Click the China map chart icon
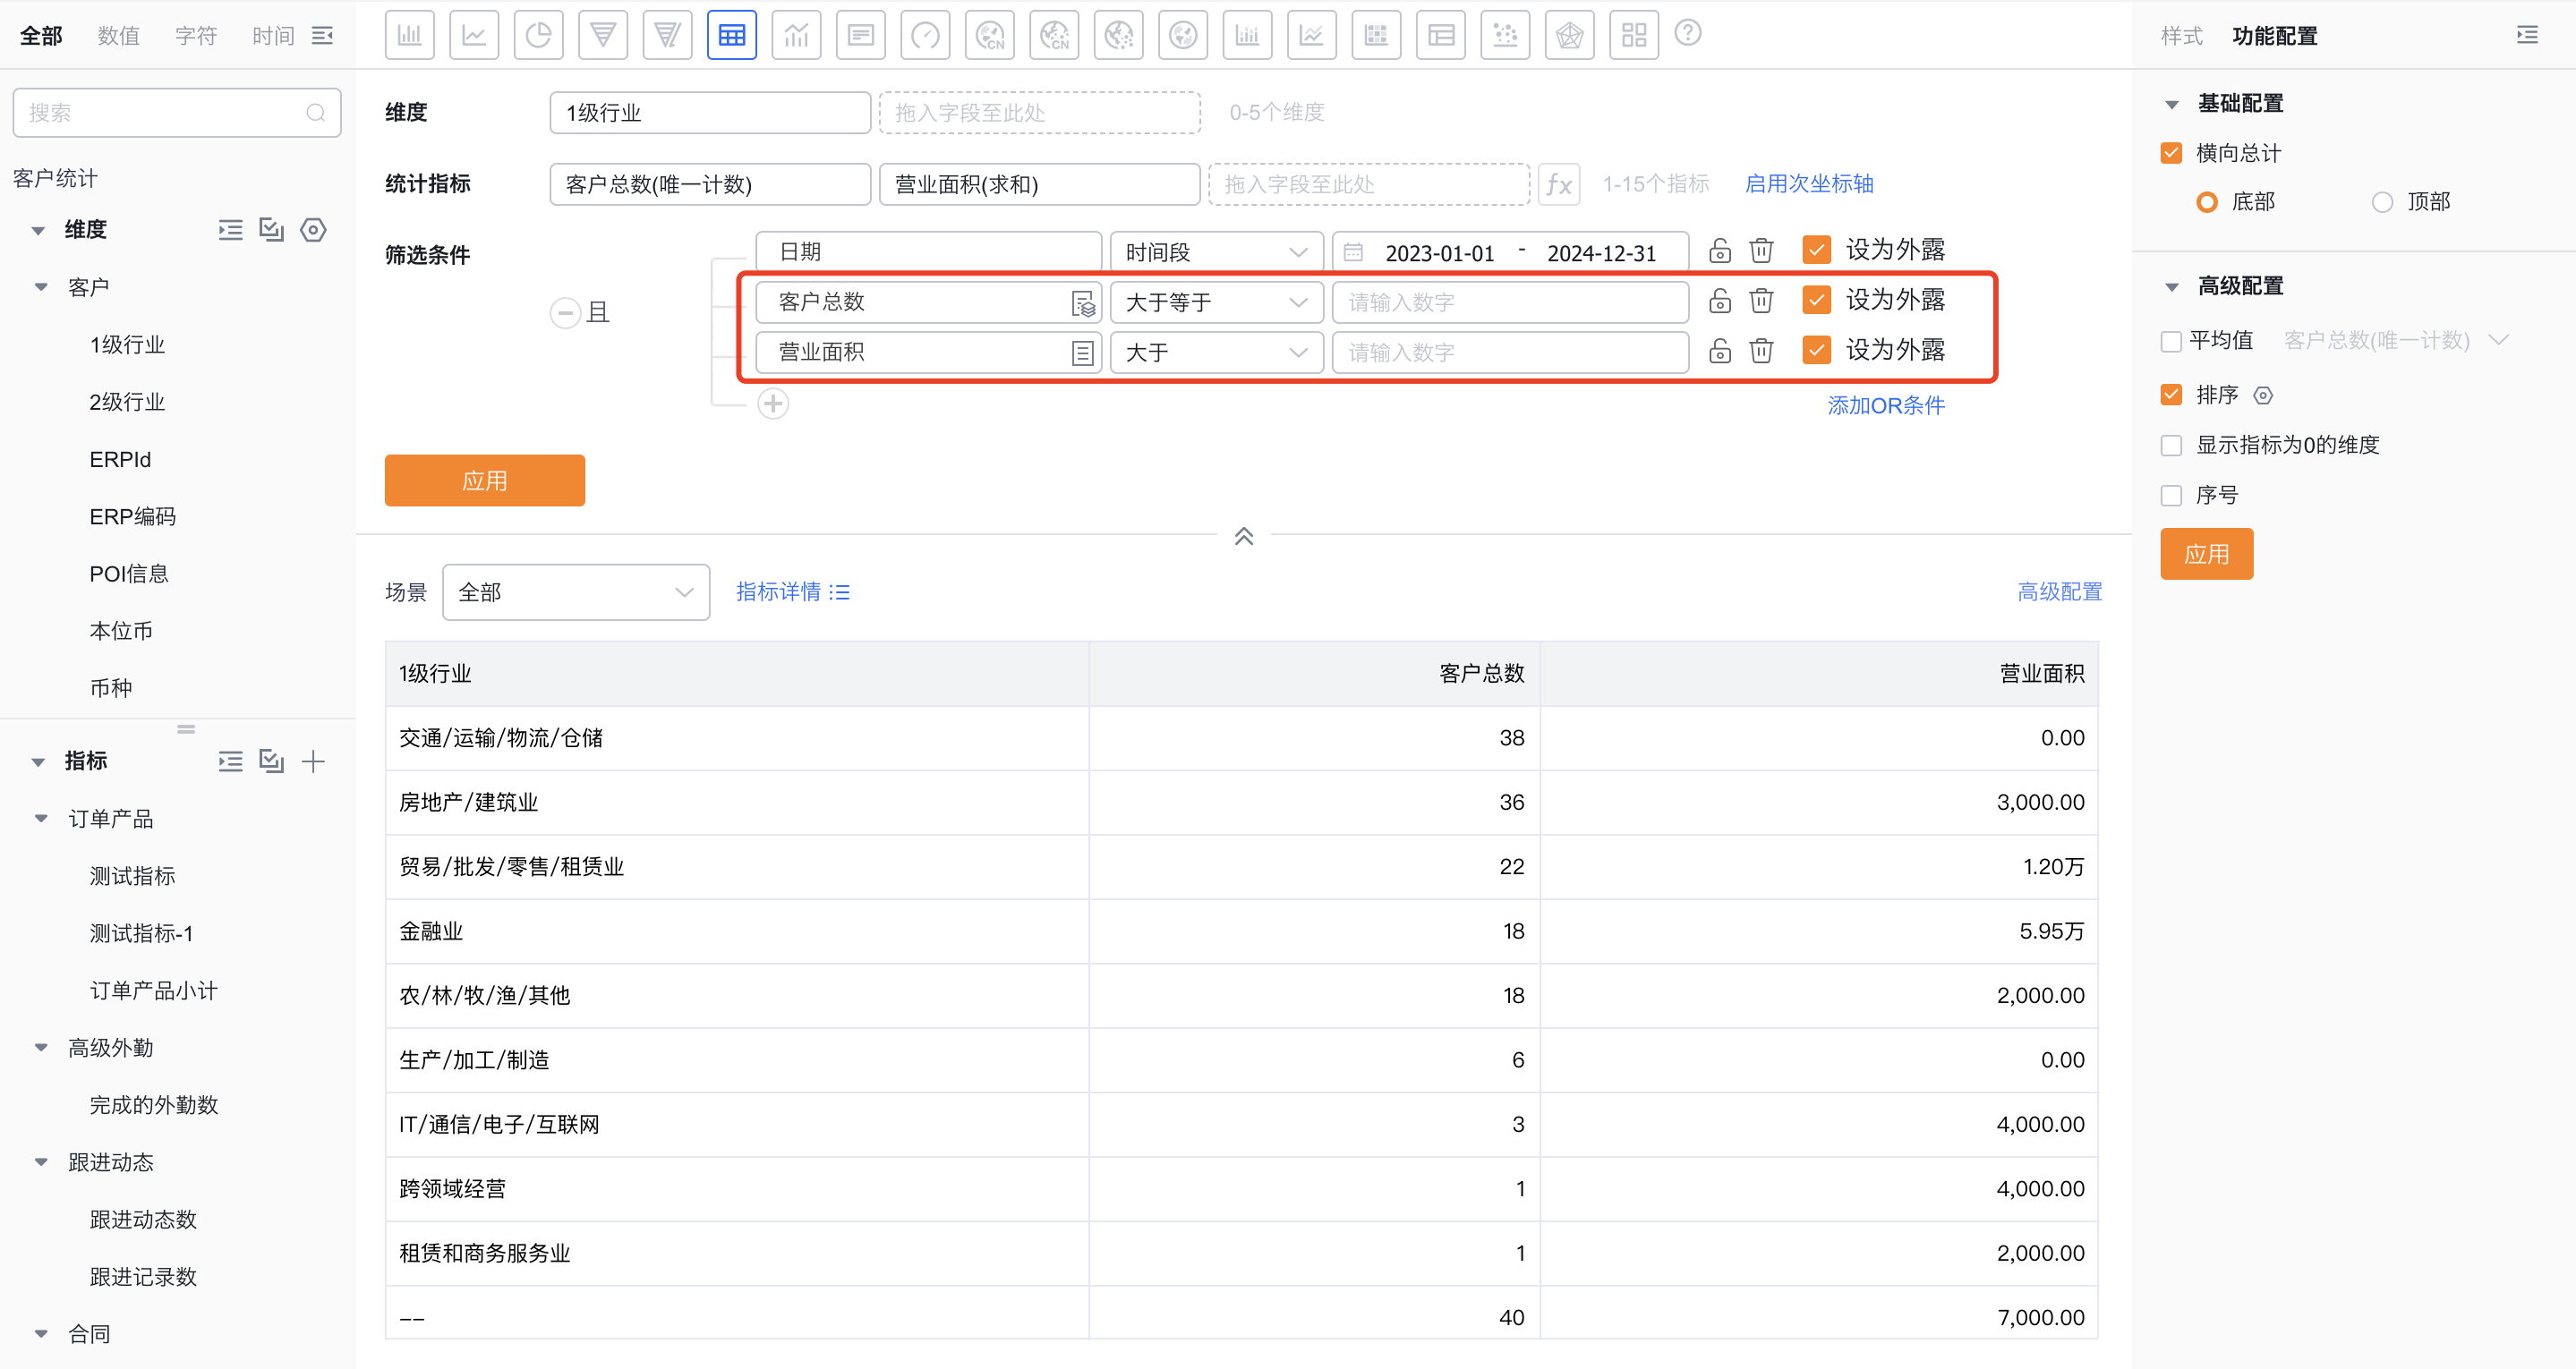Screen dimensions: 2576x1369 point(990,34)
